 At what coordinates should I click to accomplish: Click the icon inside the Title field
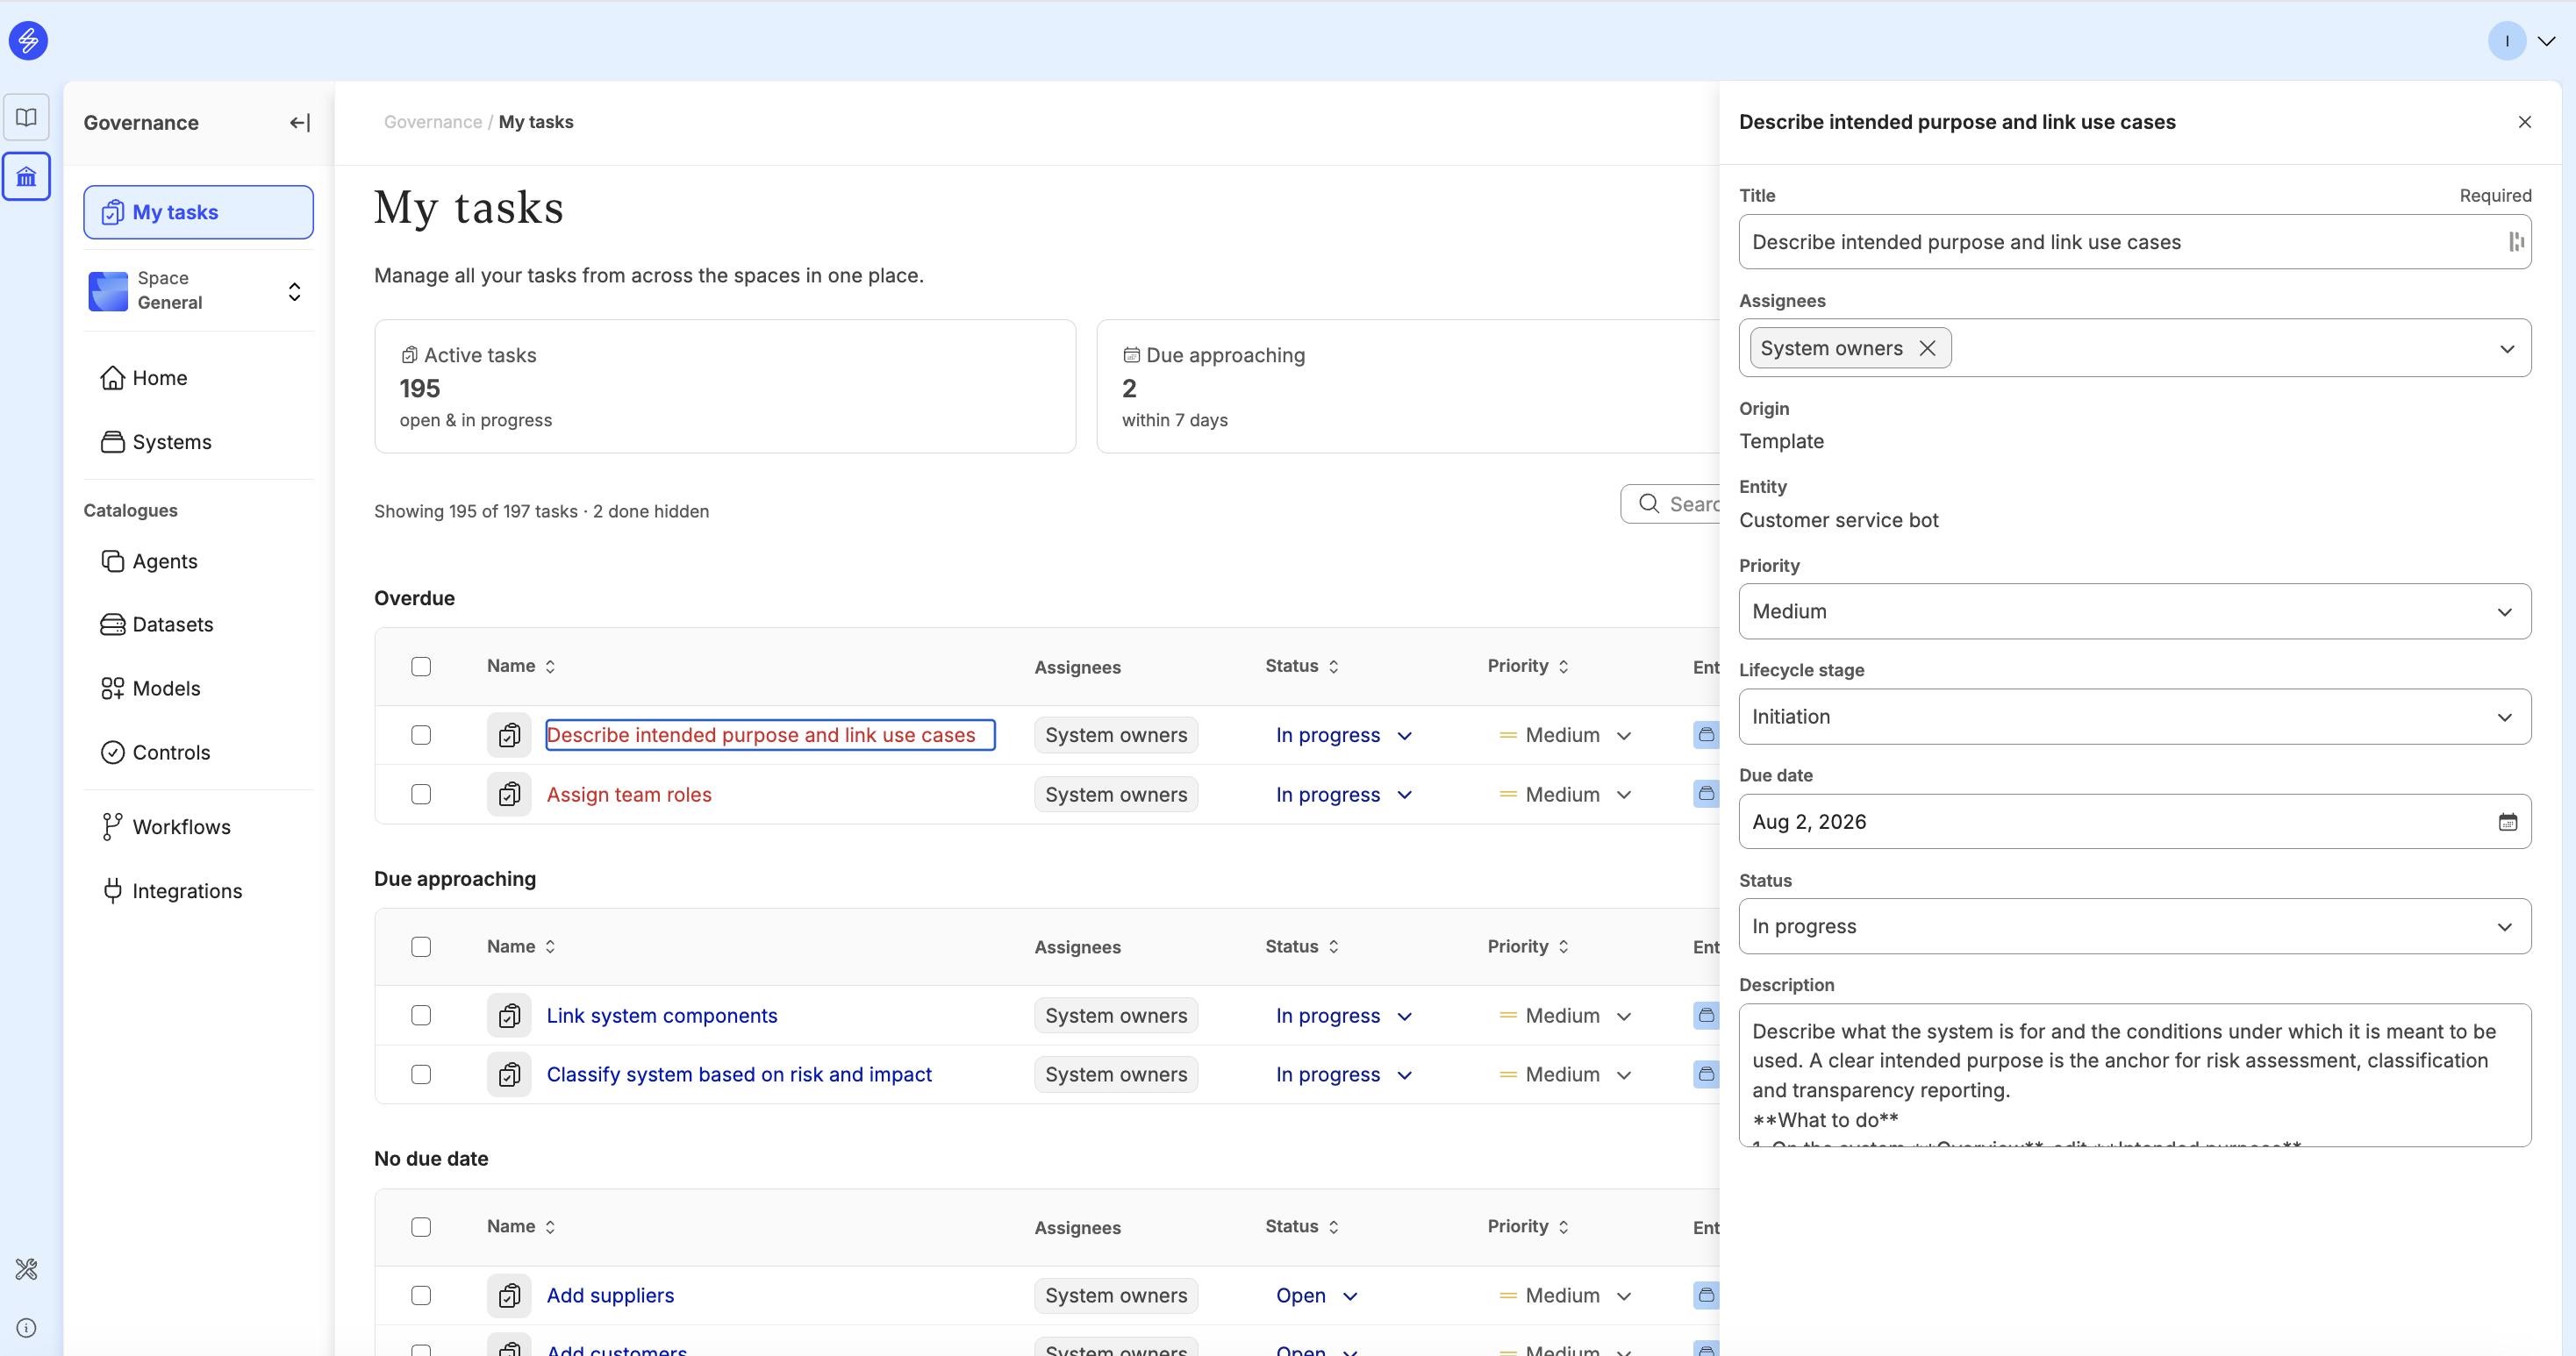pos(2516,242)
